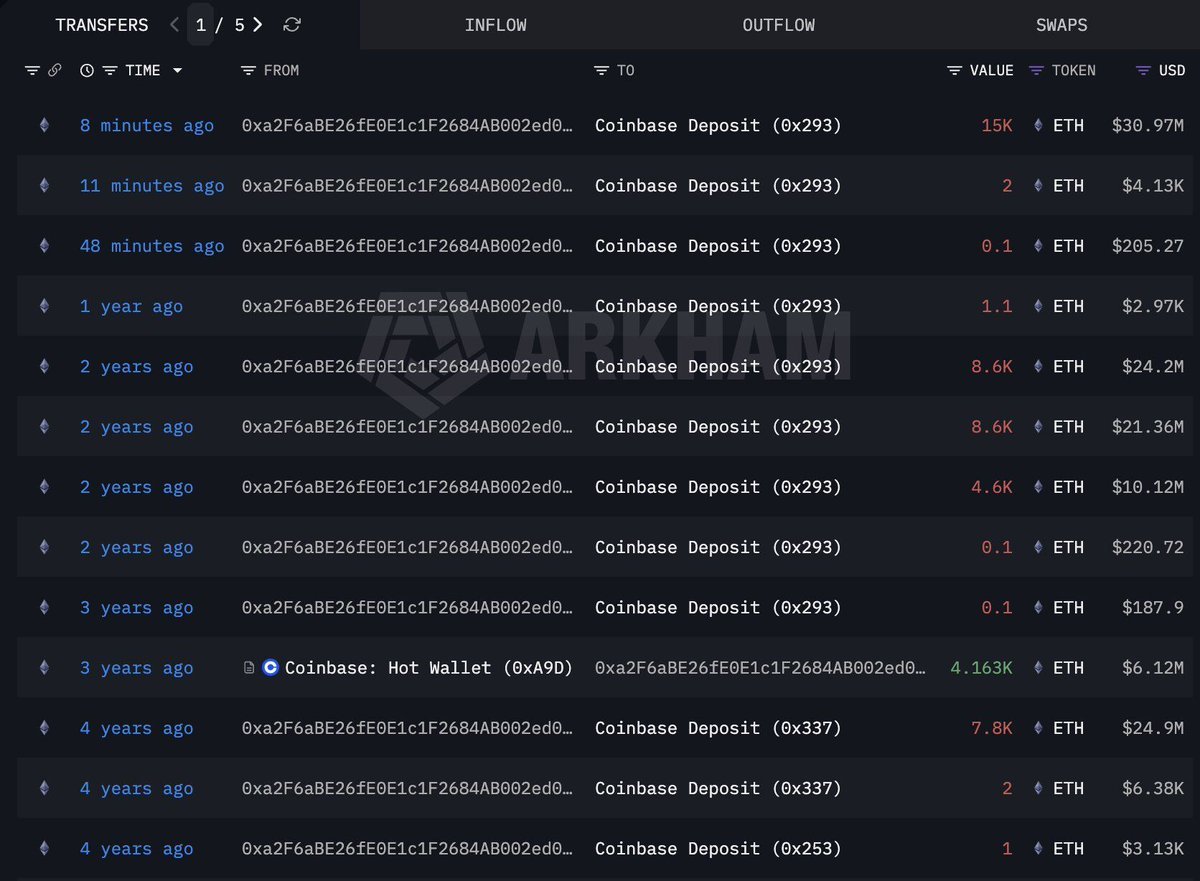Refresh the transfers list
This screenshot has width=1200, height=881.
pos(291,24)
